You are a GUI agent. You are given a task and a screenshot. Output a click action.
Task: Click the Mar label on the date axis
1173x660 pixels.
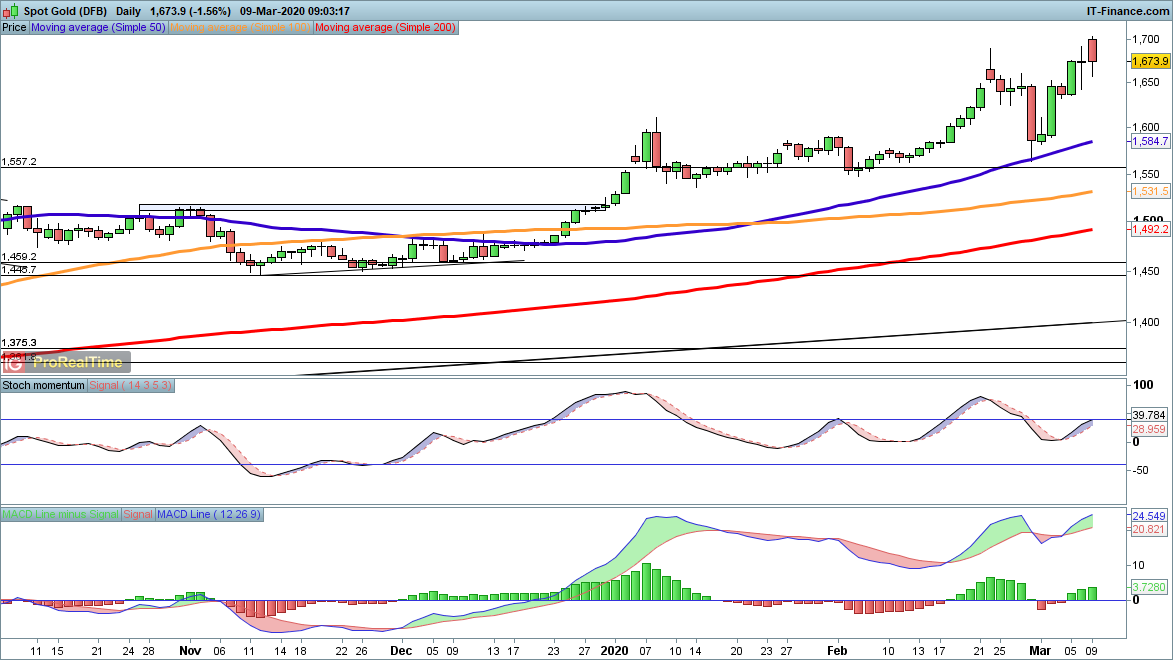click(1040, 651)
